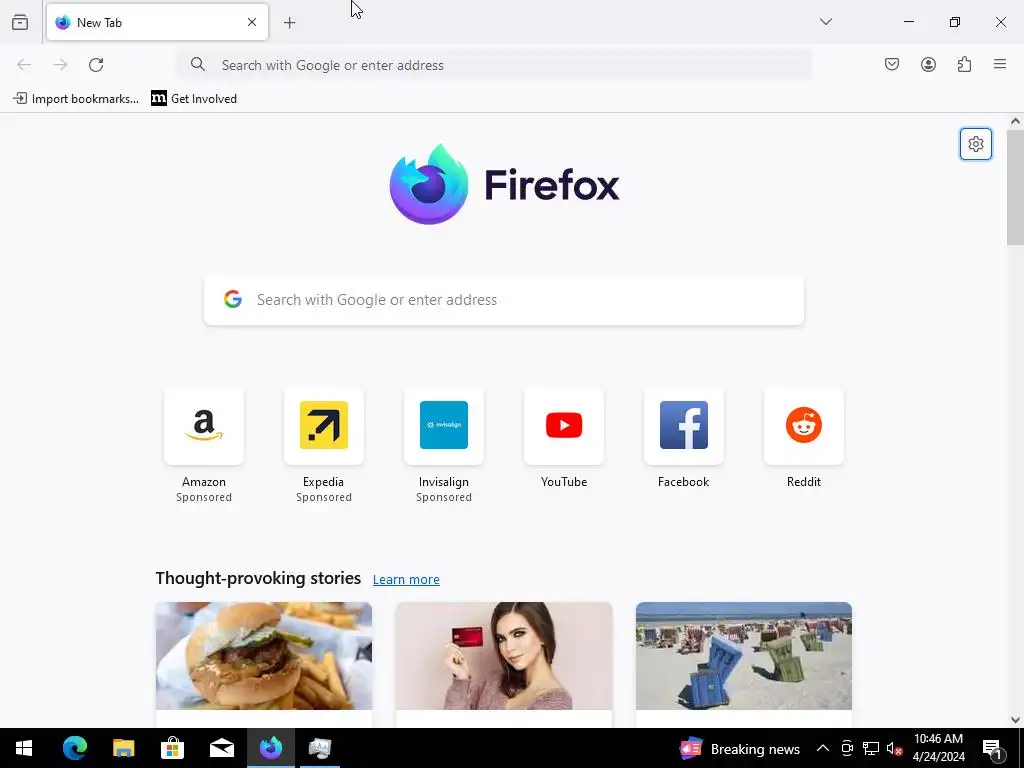Click the page vertical scrollbar thumb
Screen dimensions: 1024x768
(x=1015, y=187)
